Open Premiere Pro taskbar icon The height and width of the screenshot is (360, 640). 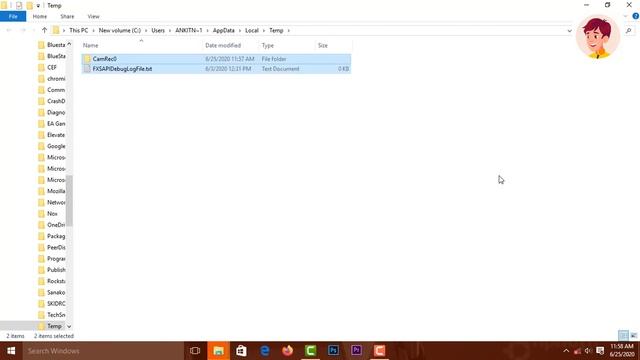click(356, 351)
